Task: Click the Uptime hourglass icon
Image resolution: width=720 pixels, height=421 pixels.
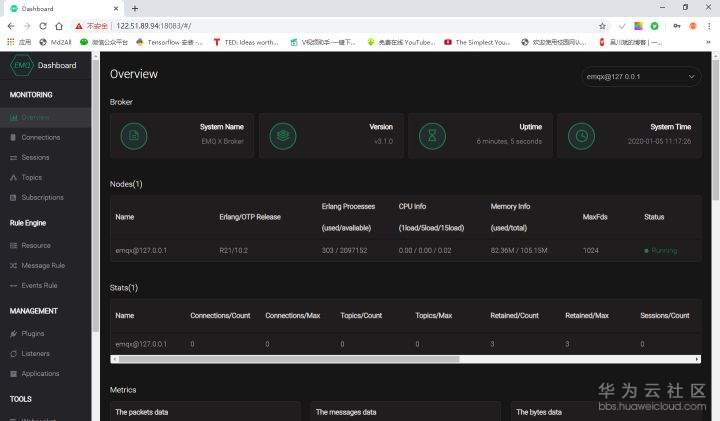Action: point(432,136)
